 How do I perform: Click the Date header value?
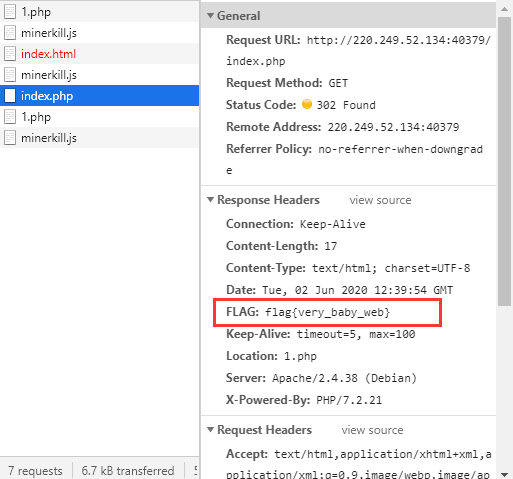tap(358, 290)
